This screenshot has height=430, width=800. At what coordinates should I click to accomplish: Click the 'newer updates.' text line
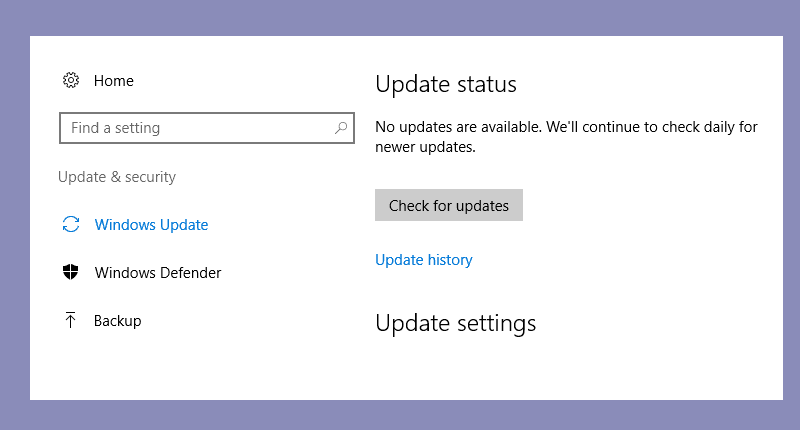425,147
